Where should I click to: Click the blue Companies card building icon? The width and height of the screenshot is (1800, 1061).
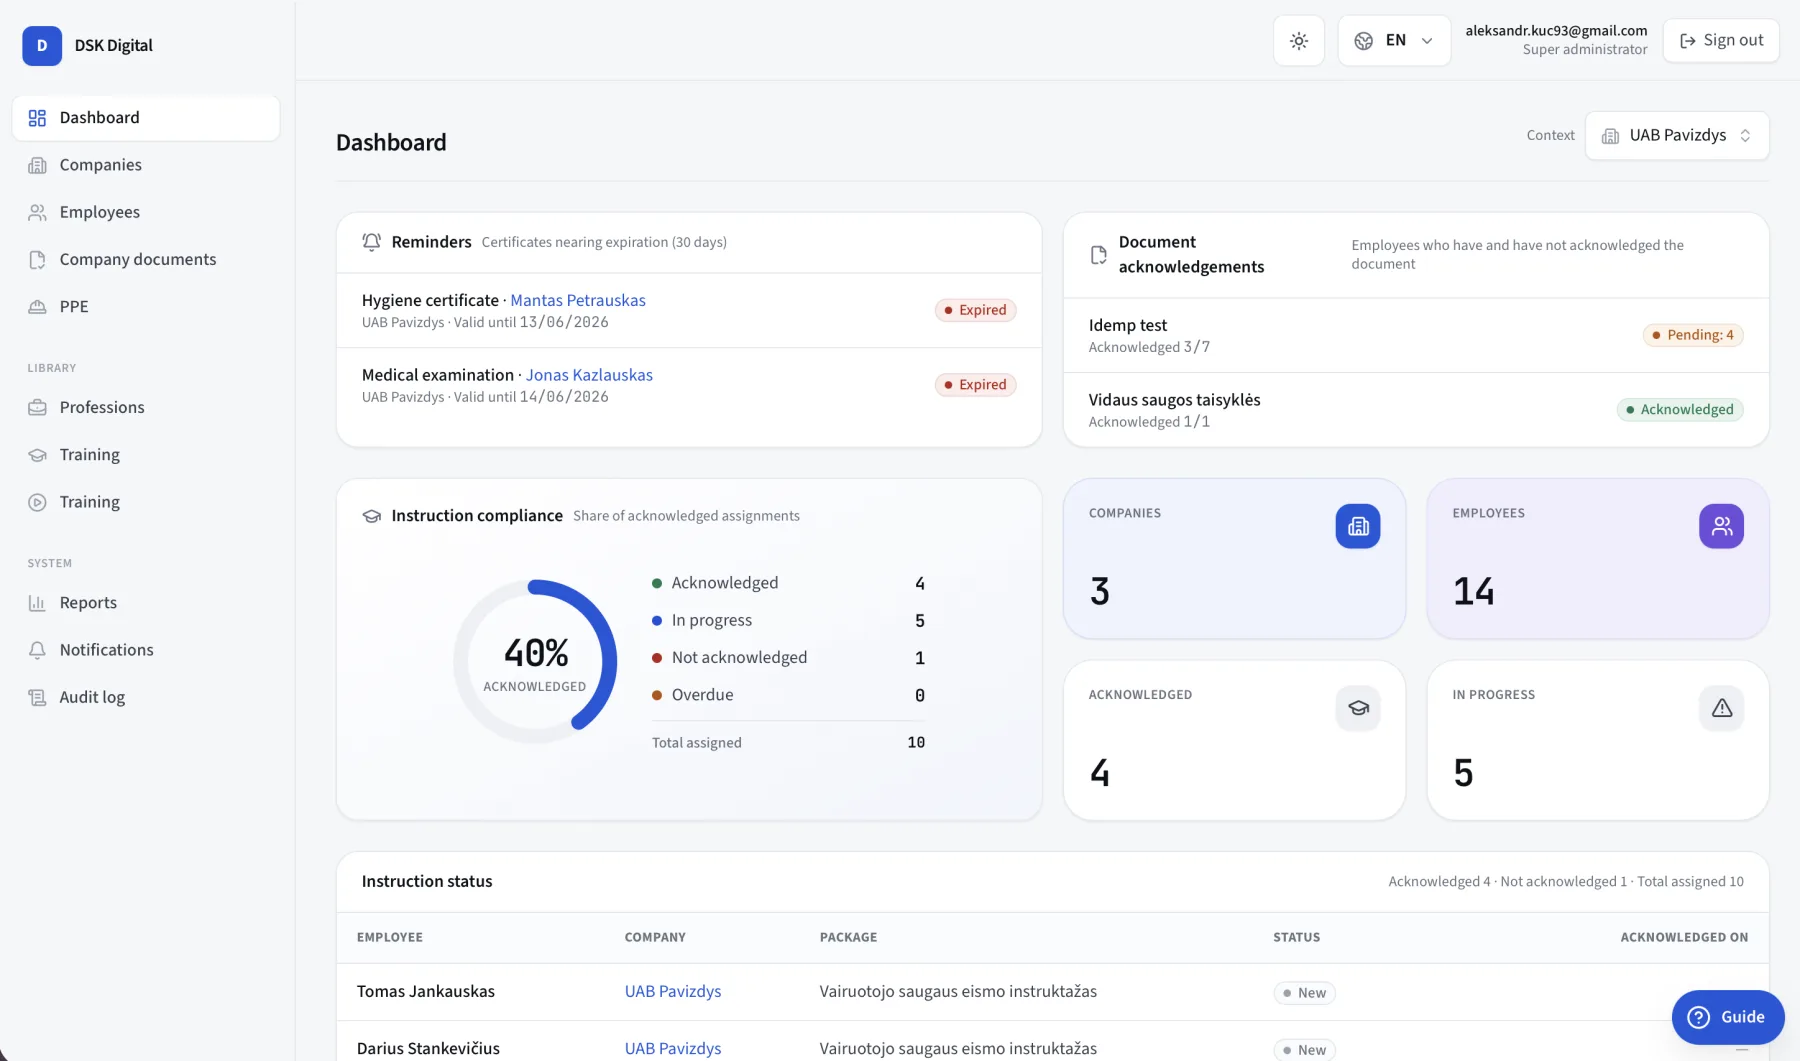pos(1357,526)
